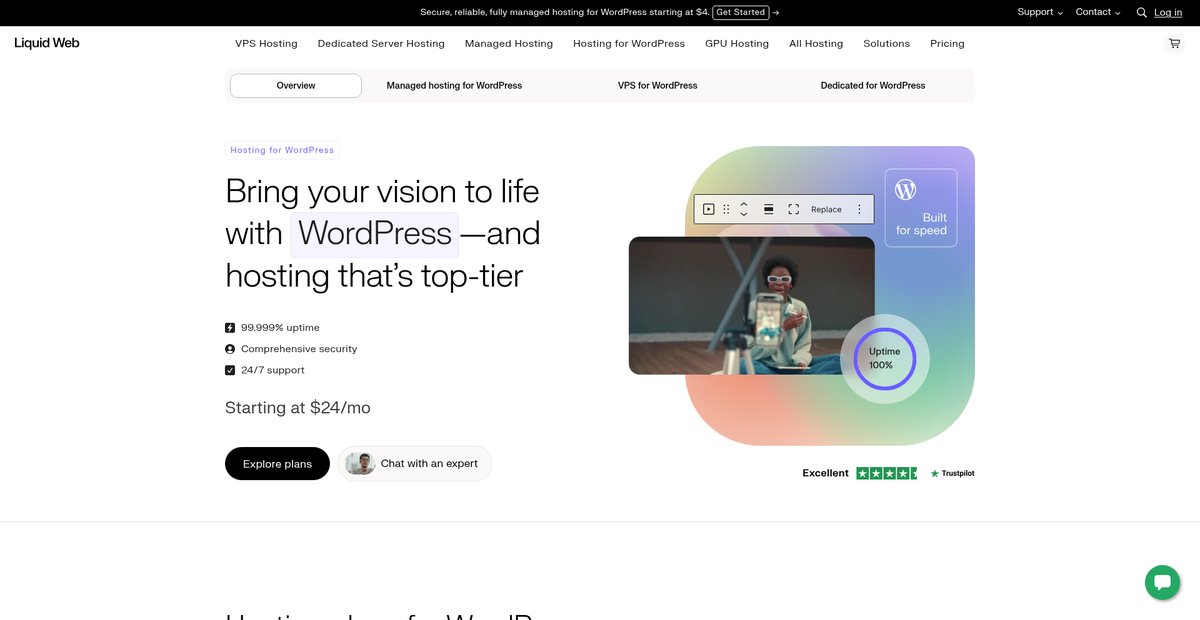Click the icon beside Comprehensive security
Viewport: 1200px width, 620px height.
tap(230, 349)
